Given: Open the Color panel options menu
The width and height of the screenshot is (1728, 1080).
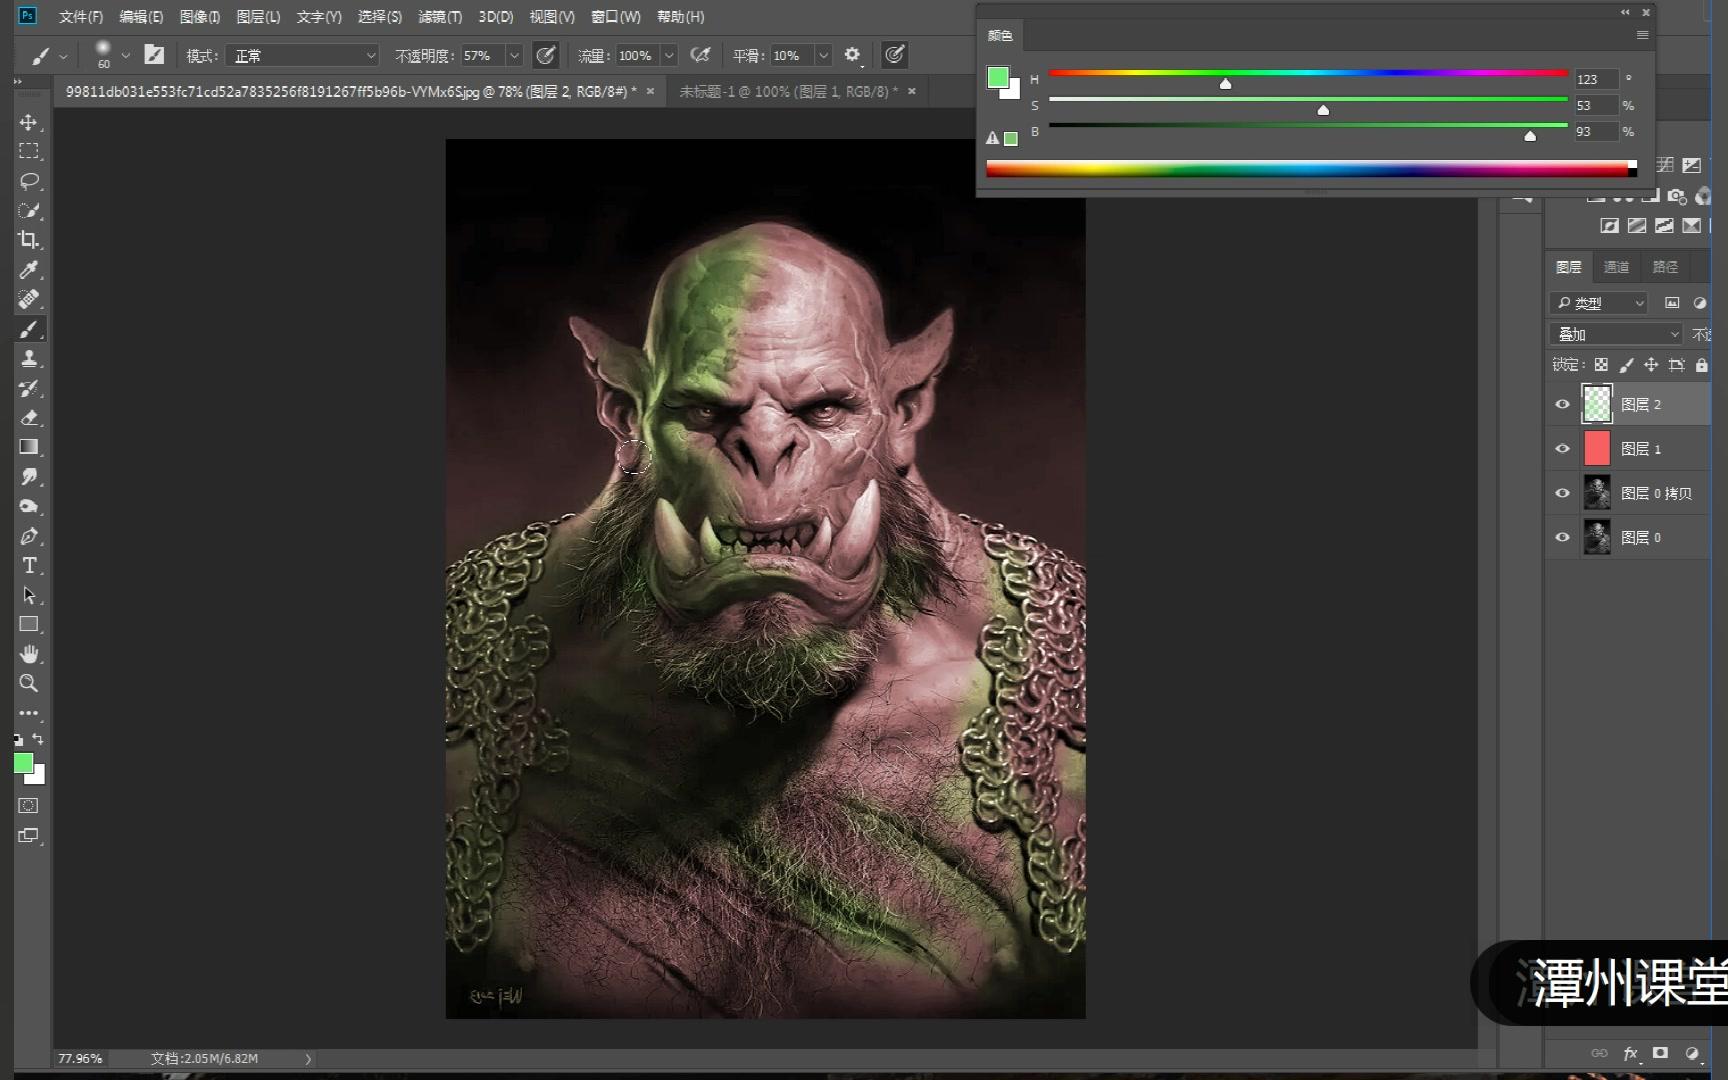Looking at the screenshot, I should (x=1642, y=35).
